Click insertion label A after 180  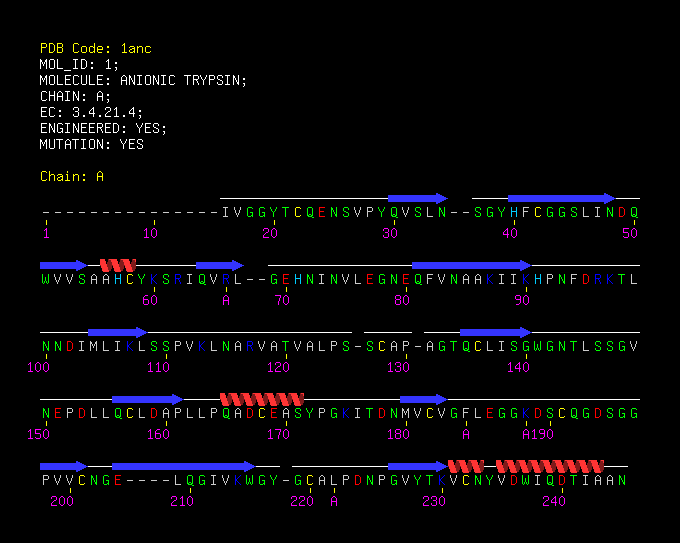[466, 434]
